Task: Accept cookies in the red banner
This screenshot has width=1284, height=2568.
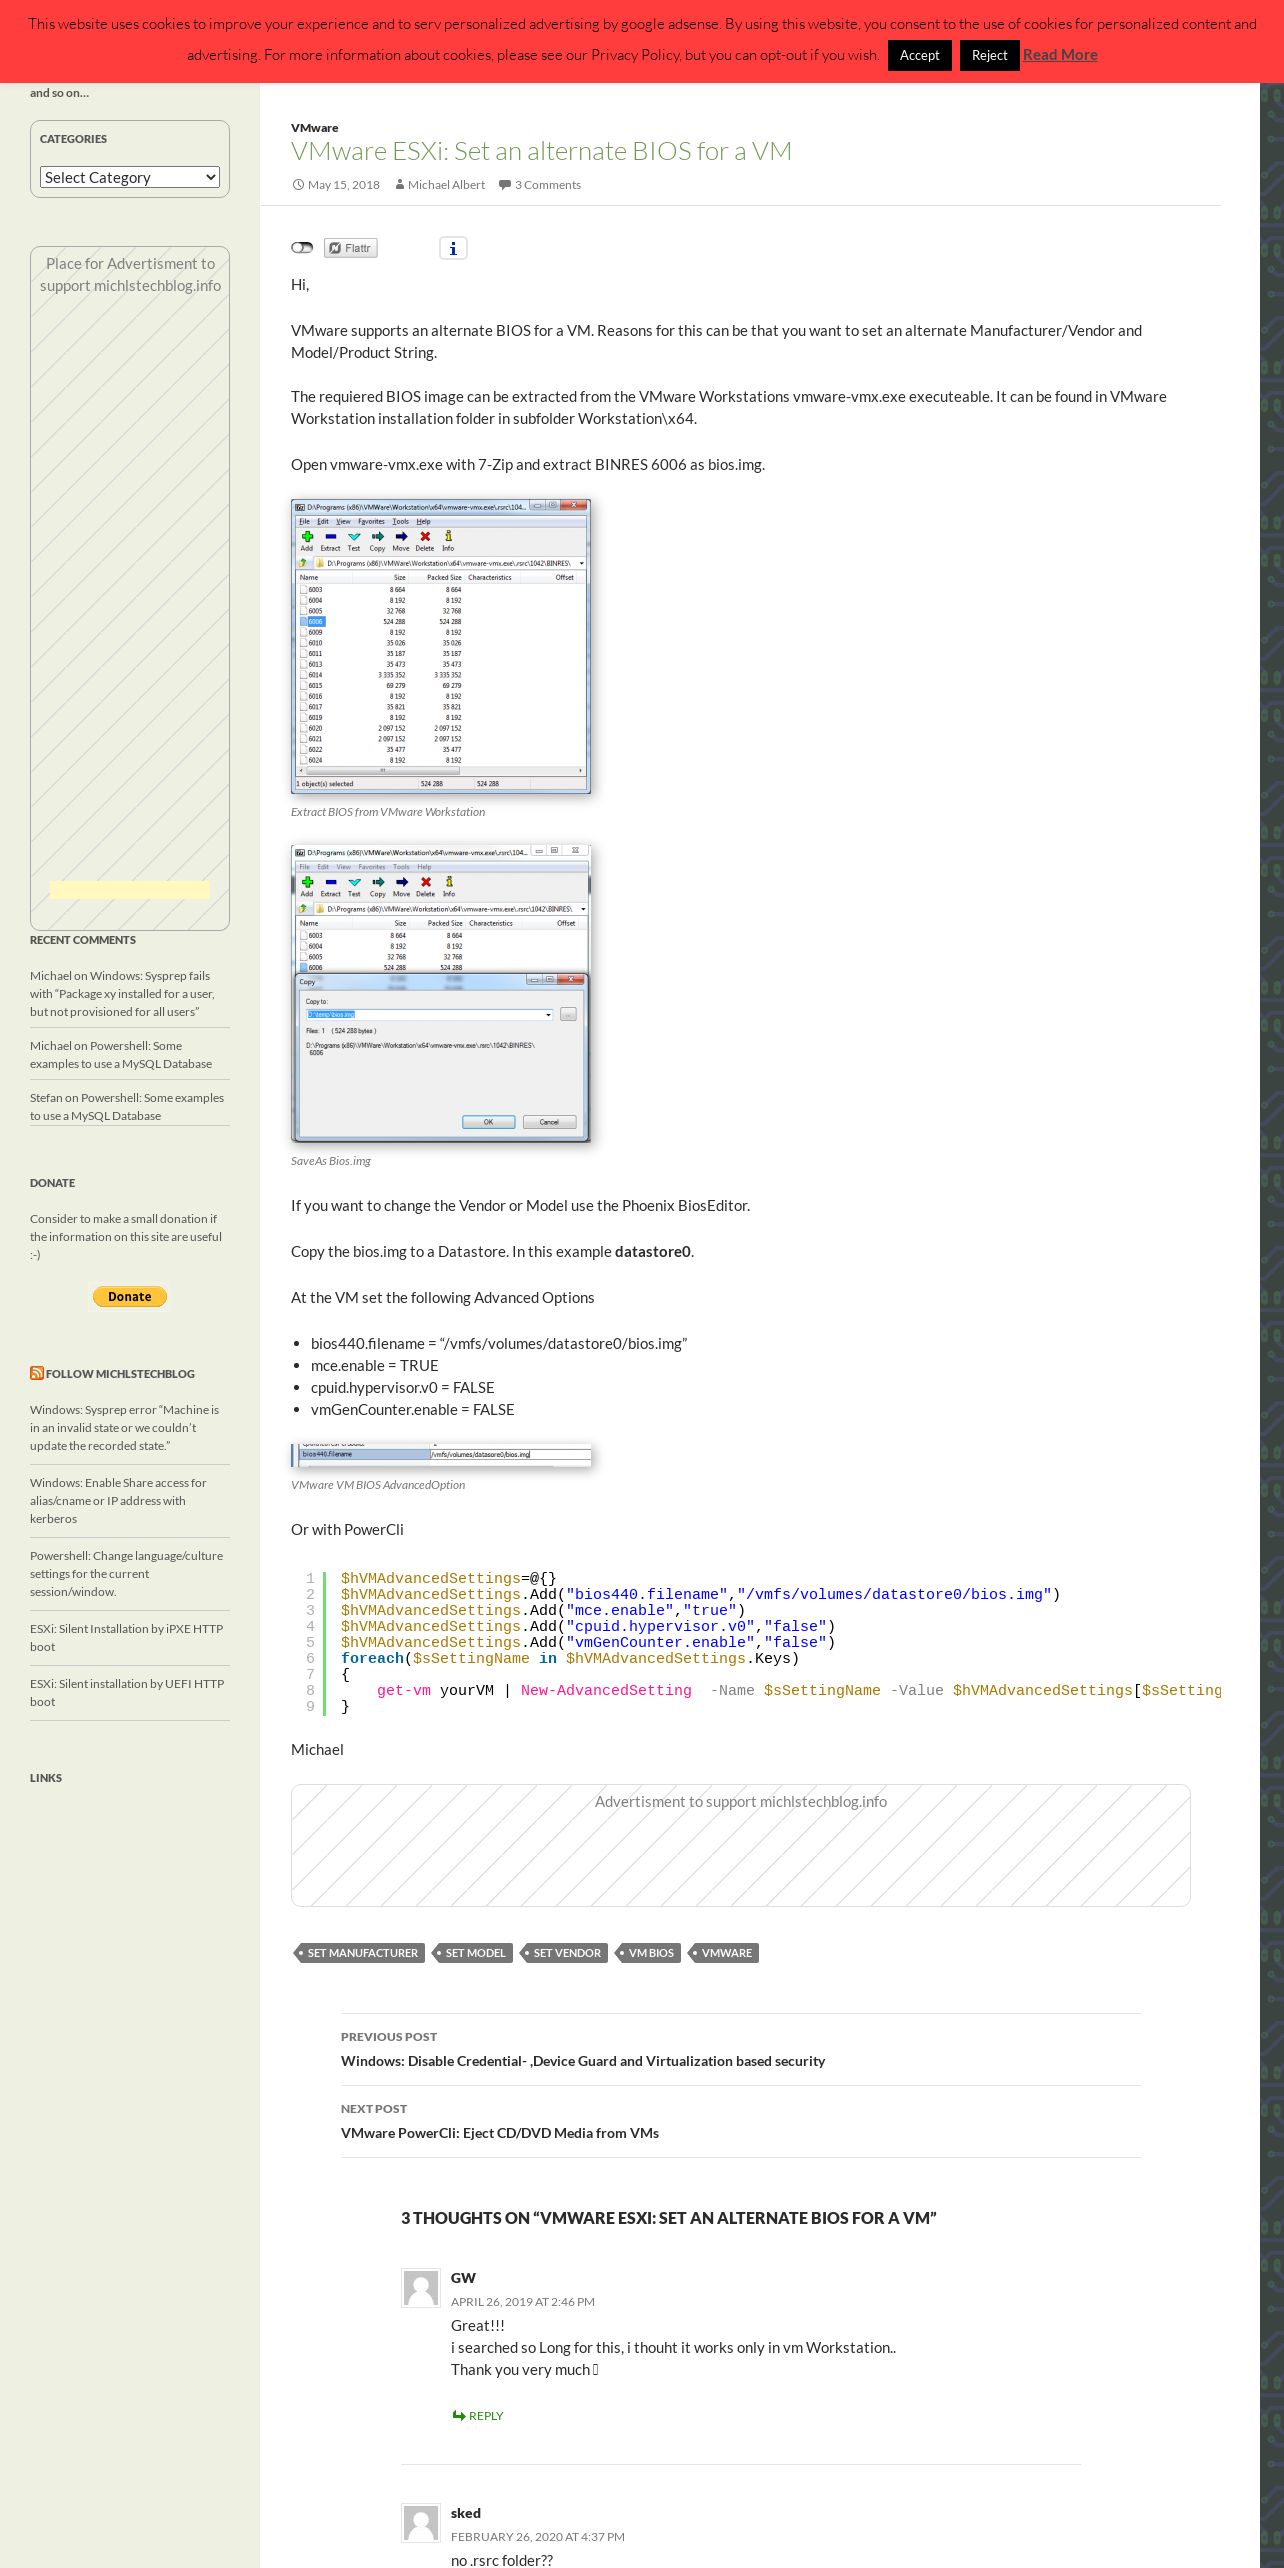Action: pyautogui.click(x=919, y=55)
